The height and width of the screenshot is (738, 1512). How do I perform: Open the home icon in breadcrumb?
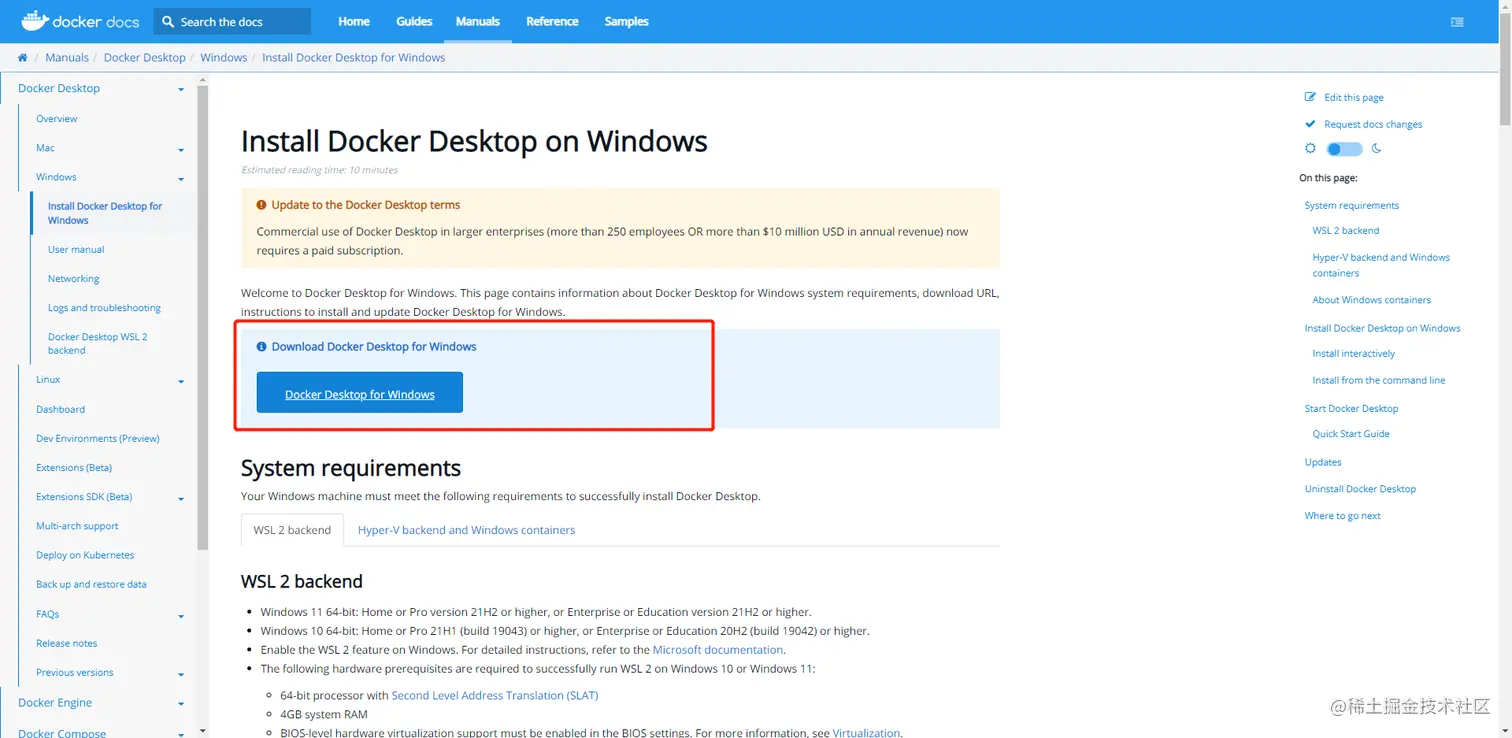coord(22,58)
